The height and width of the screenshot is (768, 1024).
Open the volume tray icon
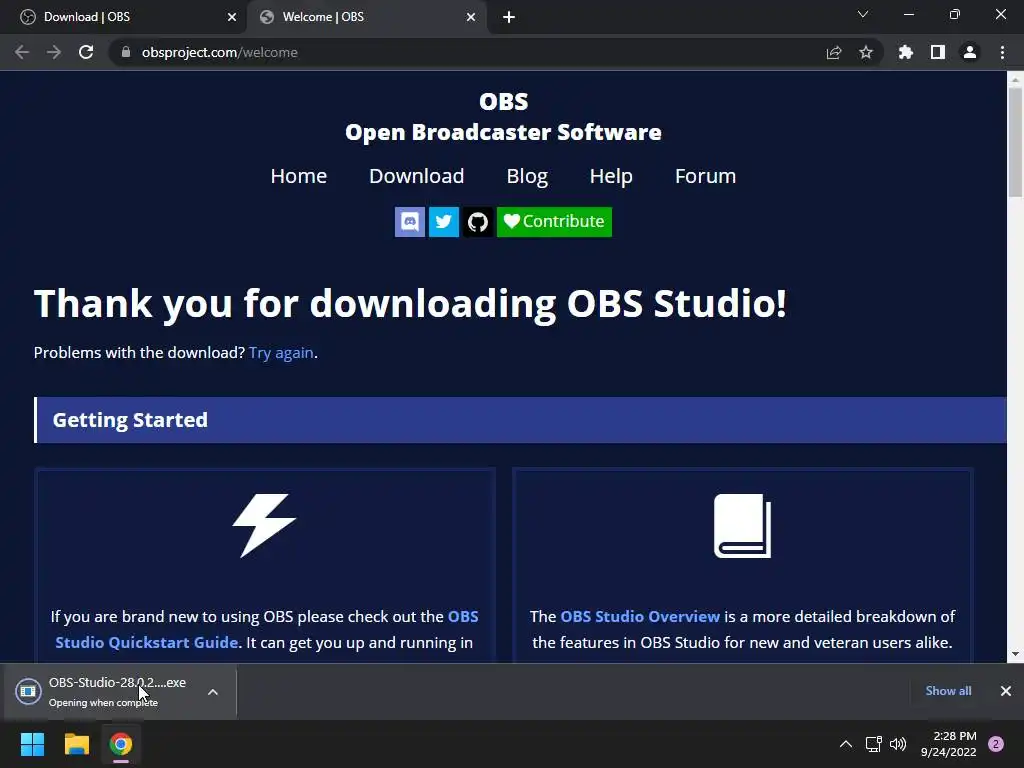(x=899, y=744)
